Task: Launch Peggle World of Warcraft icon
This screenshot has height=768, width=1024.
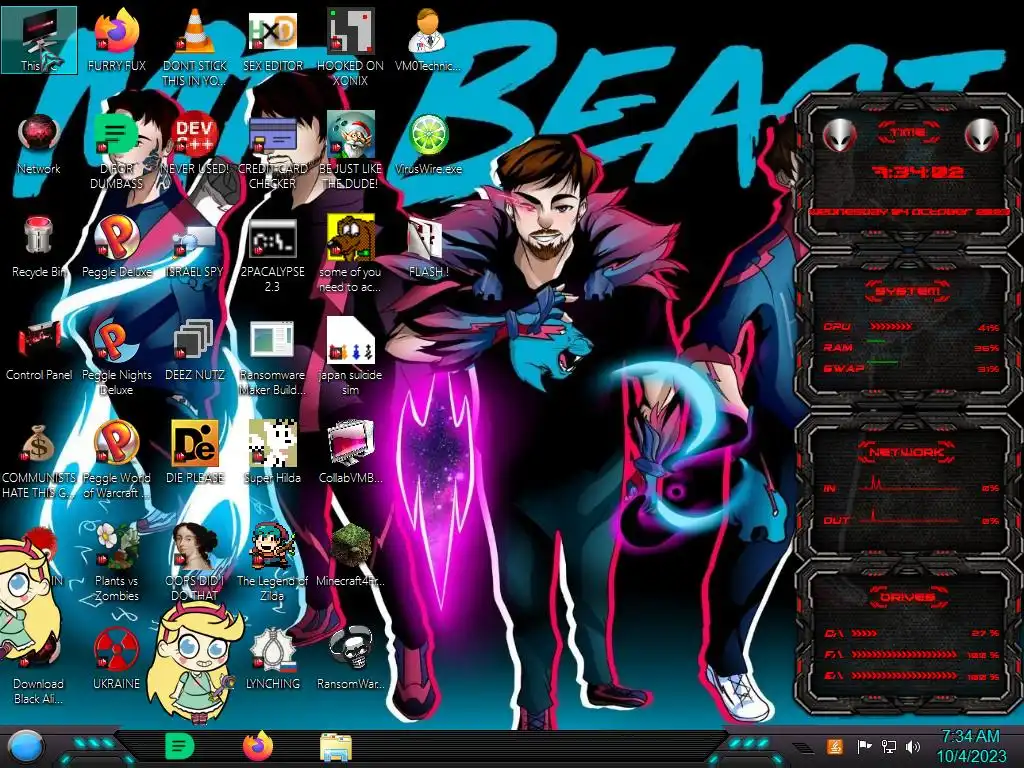Action: point(116,460)
